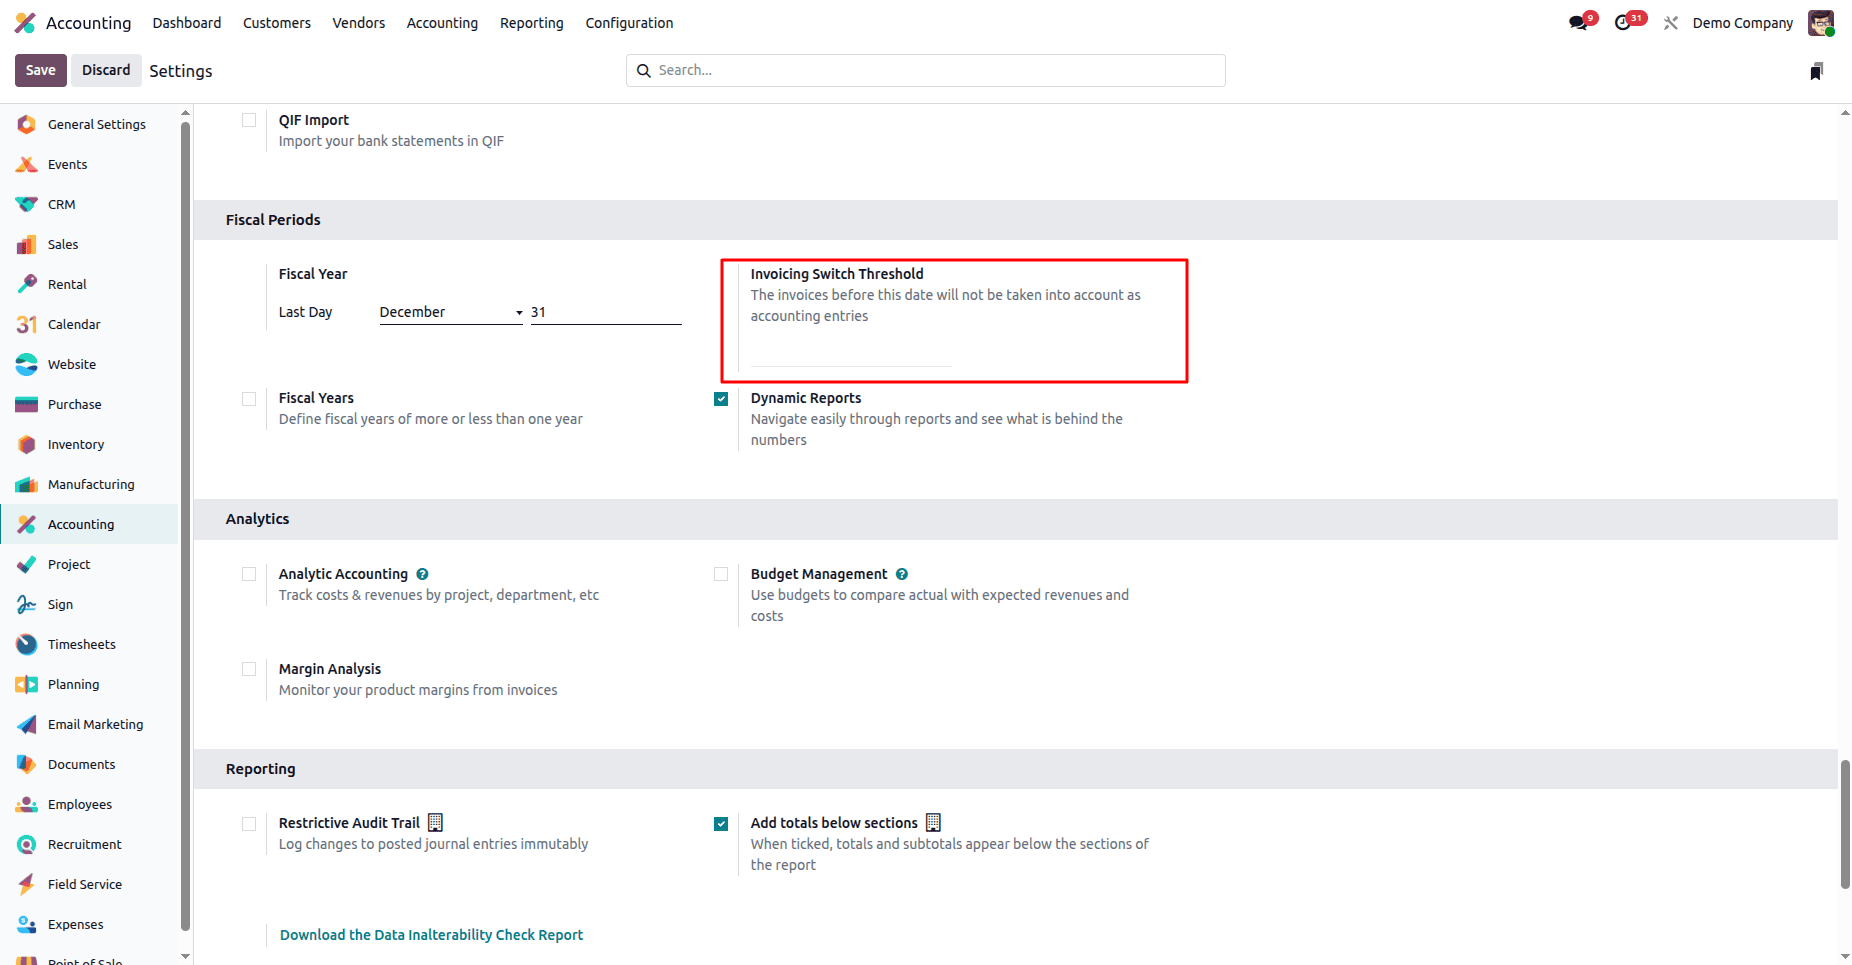Click the Invoicing Switch Threshold date field
Viewport: 1852px width, 965px height.
click(850, 356)
